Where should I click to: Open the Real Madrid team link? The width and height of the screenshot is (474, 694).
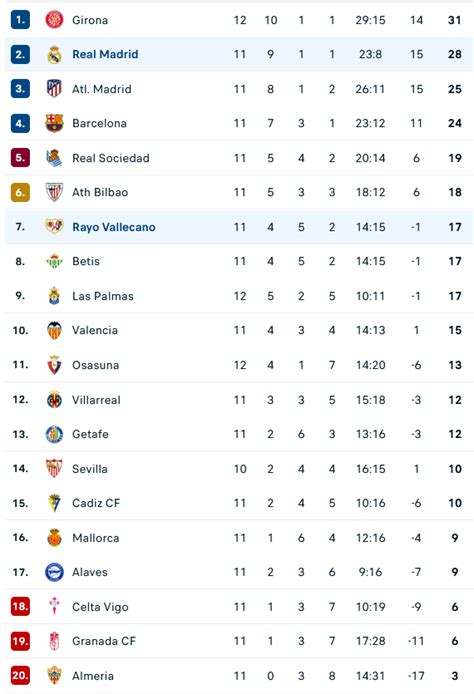(105, 54)
